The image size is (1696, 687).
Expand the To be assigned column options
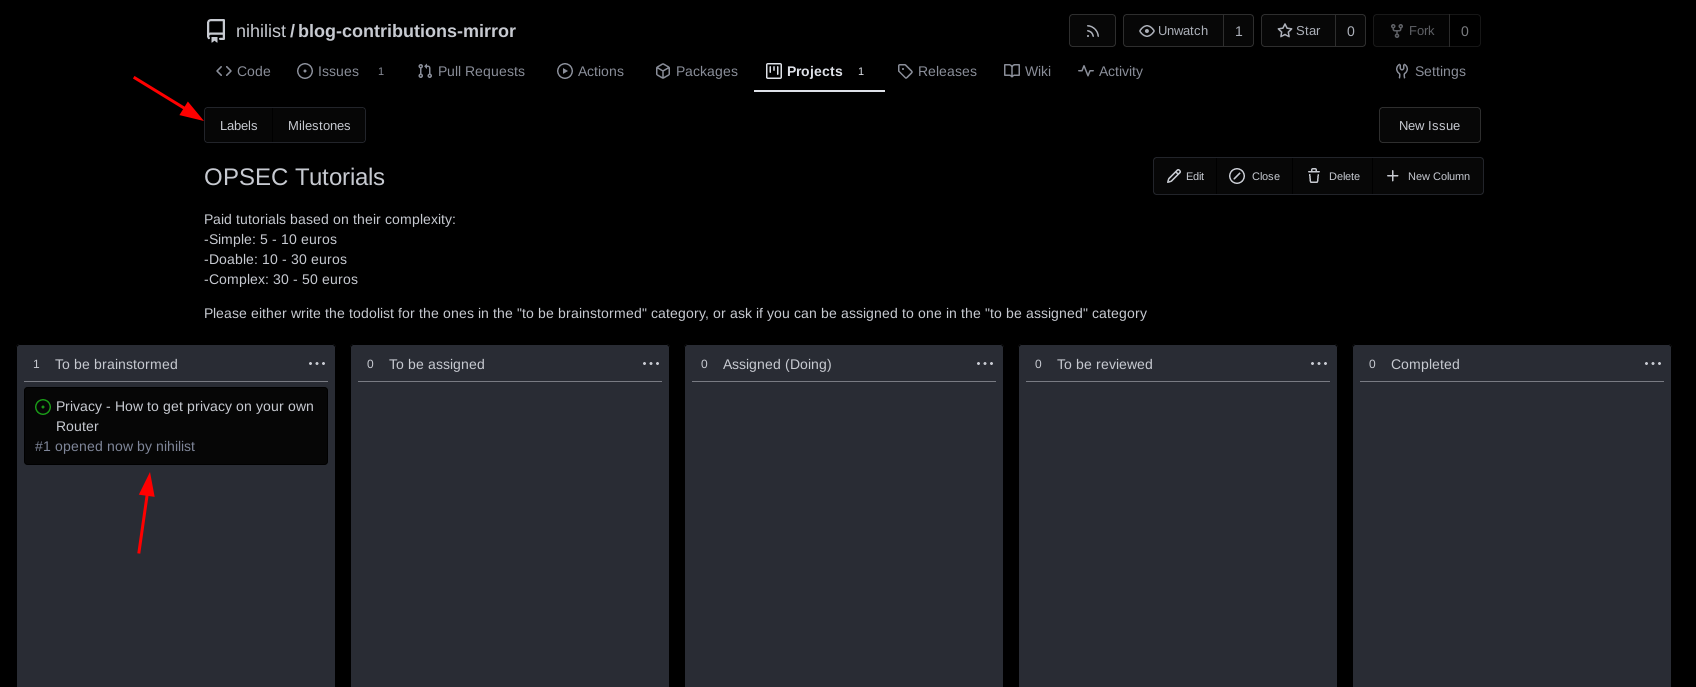coord(651,364)
